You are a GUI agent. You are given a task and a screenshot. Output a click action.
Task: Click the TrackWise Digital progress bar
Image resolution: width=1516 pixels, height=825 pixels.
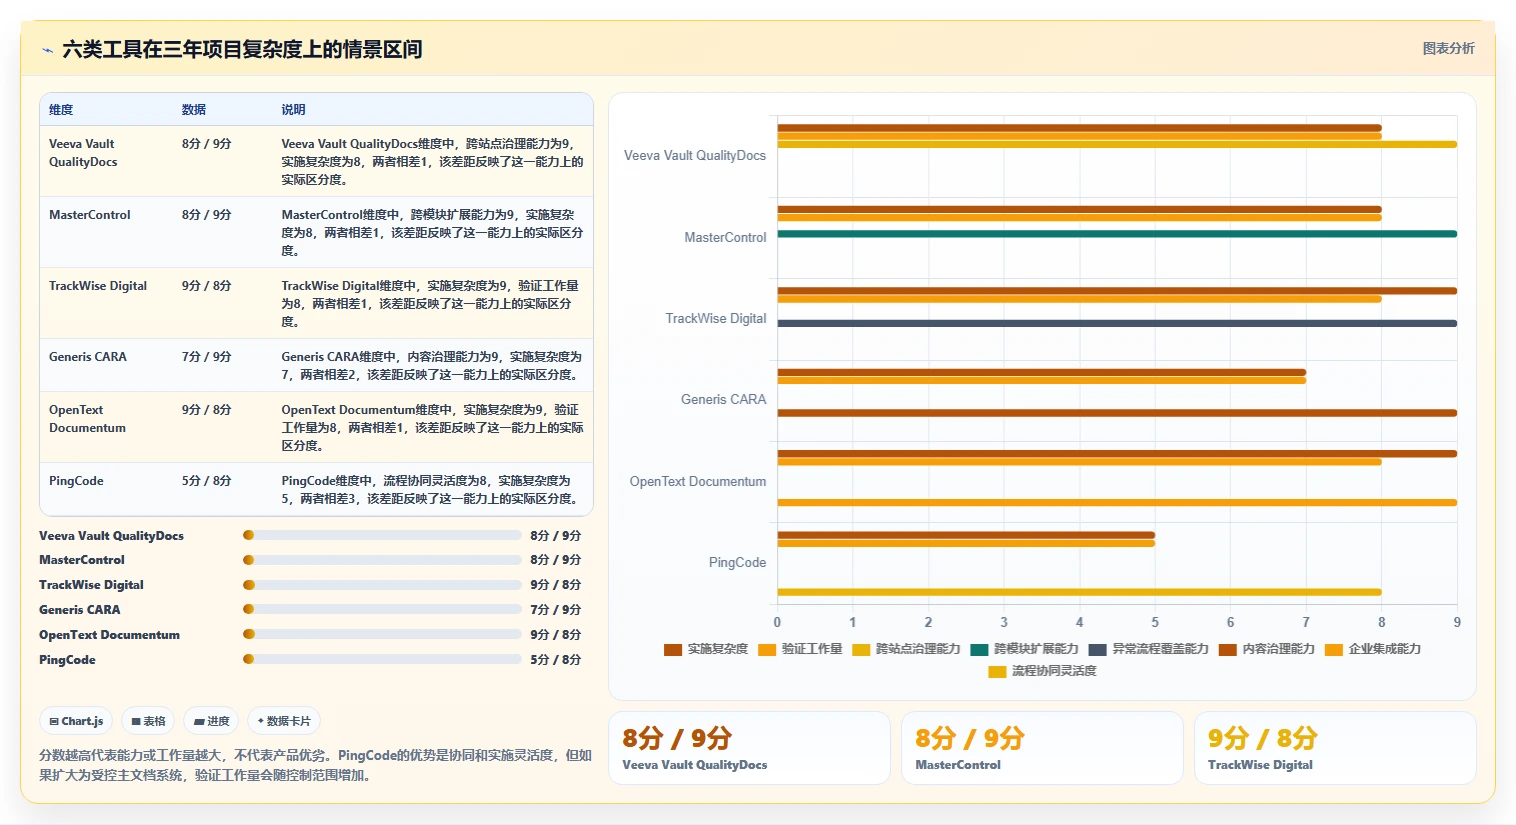tap(382, 585)
